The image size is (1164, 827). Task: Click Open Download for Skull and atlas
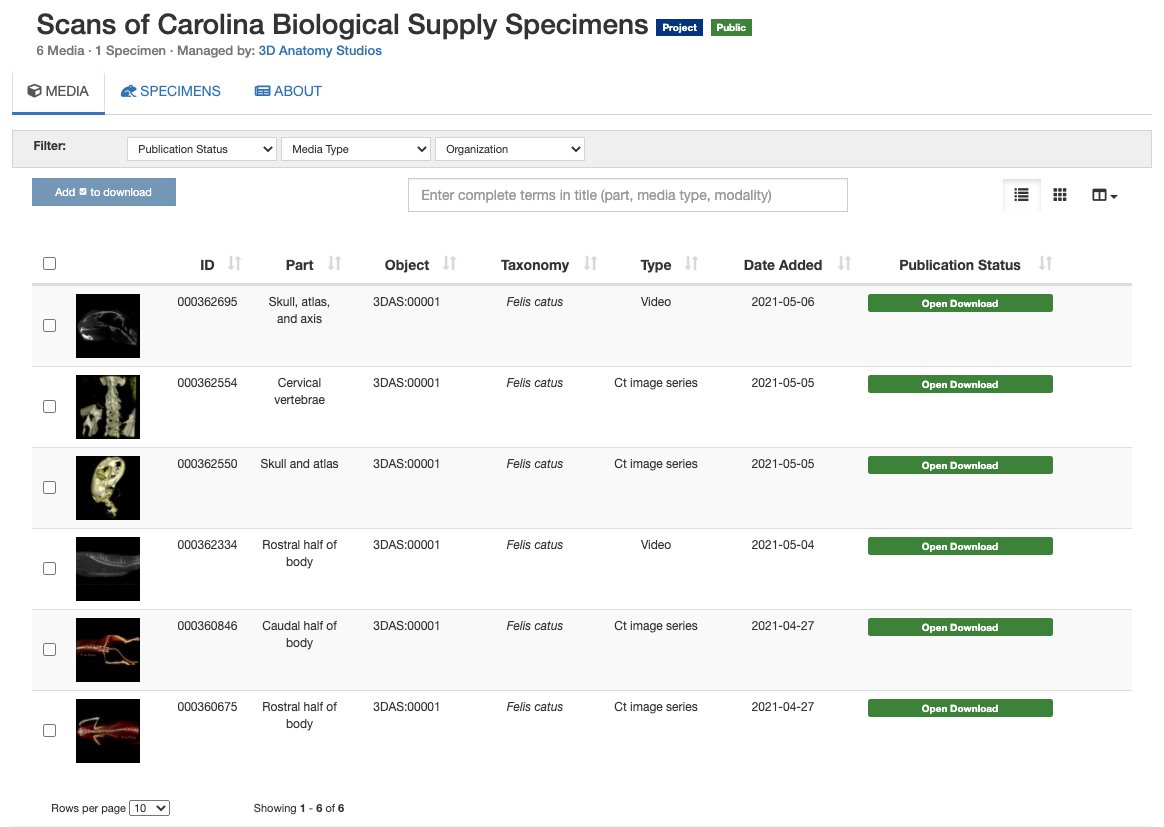[960, 465]
